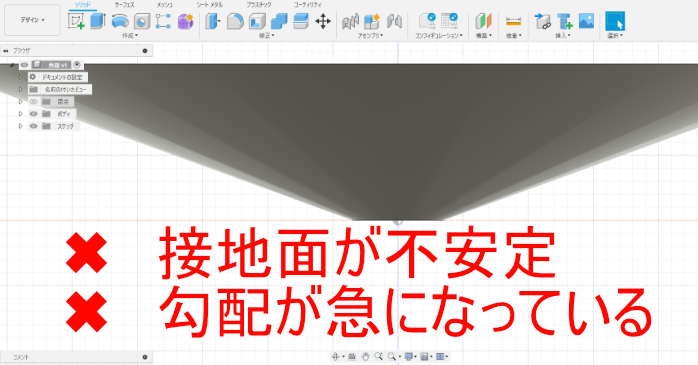Open the 挿入 dropdown menu
The width and height of the screenshot is (698, 365).
tap(563, 36)
